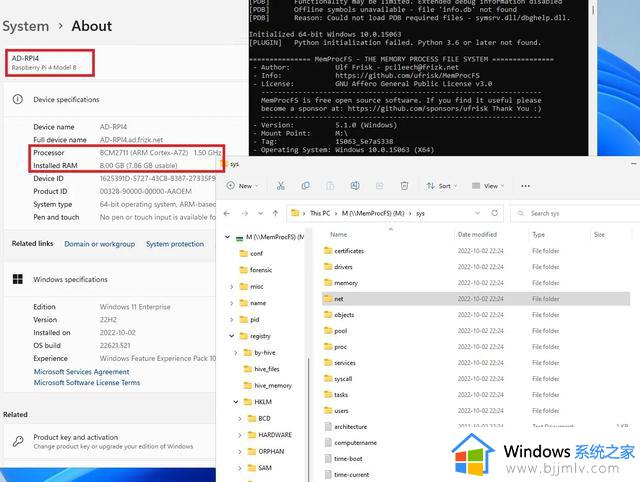
Task: Select conf folder in navigation tree
Action: tap(252, 253)
